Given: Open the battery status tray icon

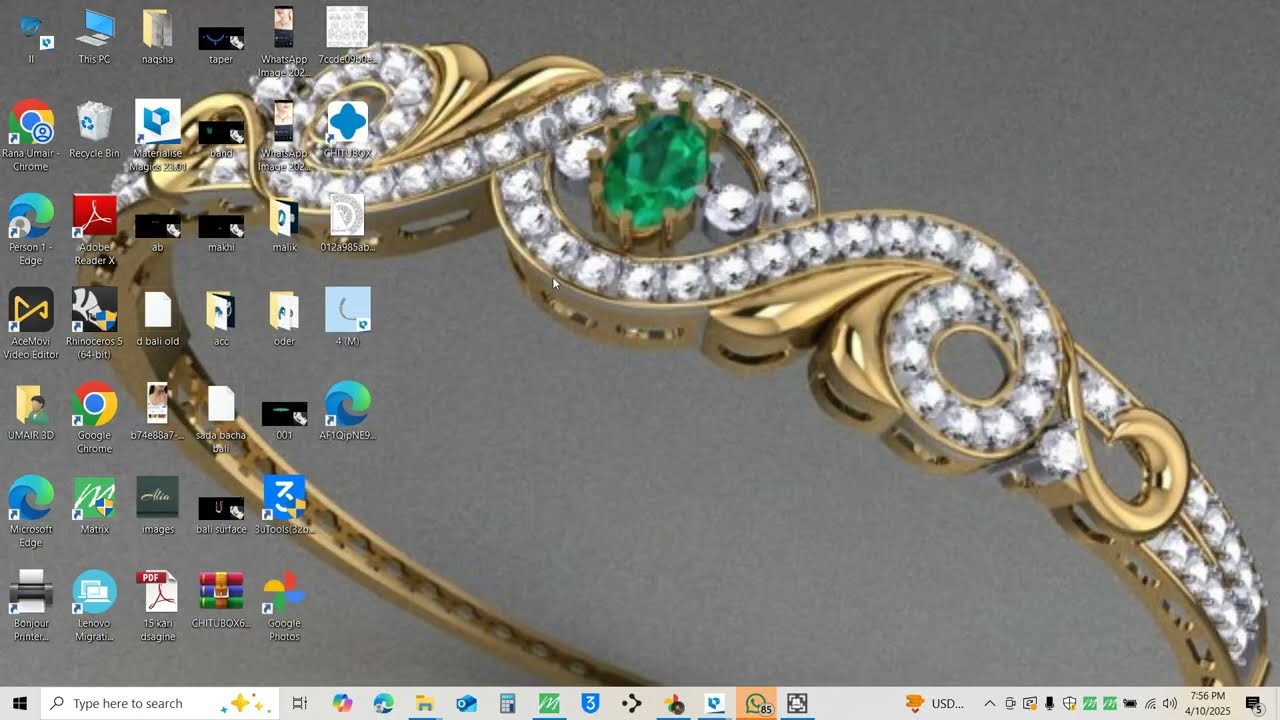Looking at the screenshot, I should (1130, 703).
